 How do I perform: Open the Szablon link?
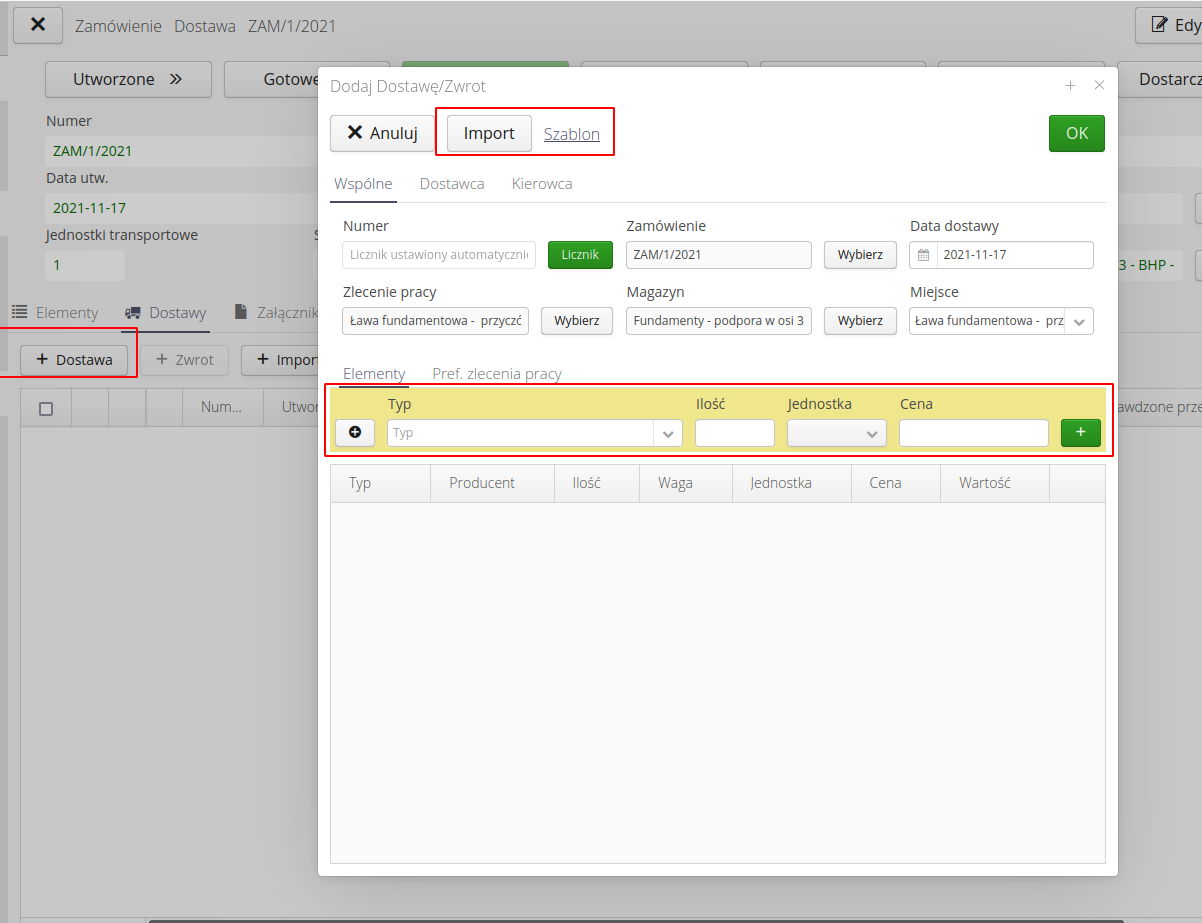(571, 133)
